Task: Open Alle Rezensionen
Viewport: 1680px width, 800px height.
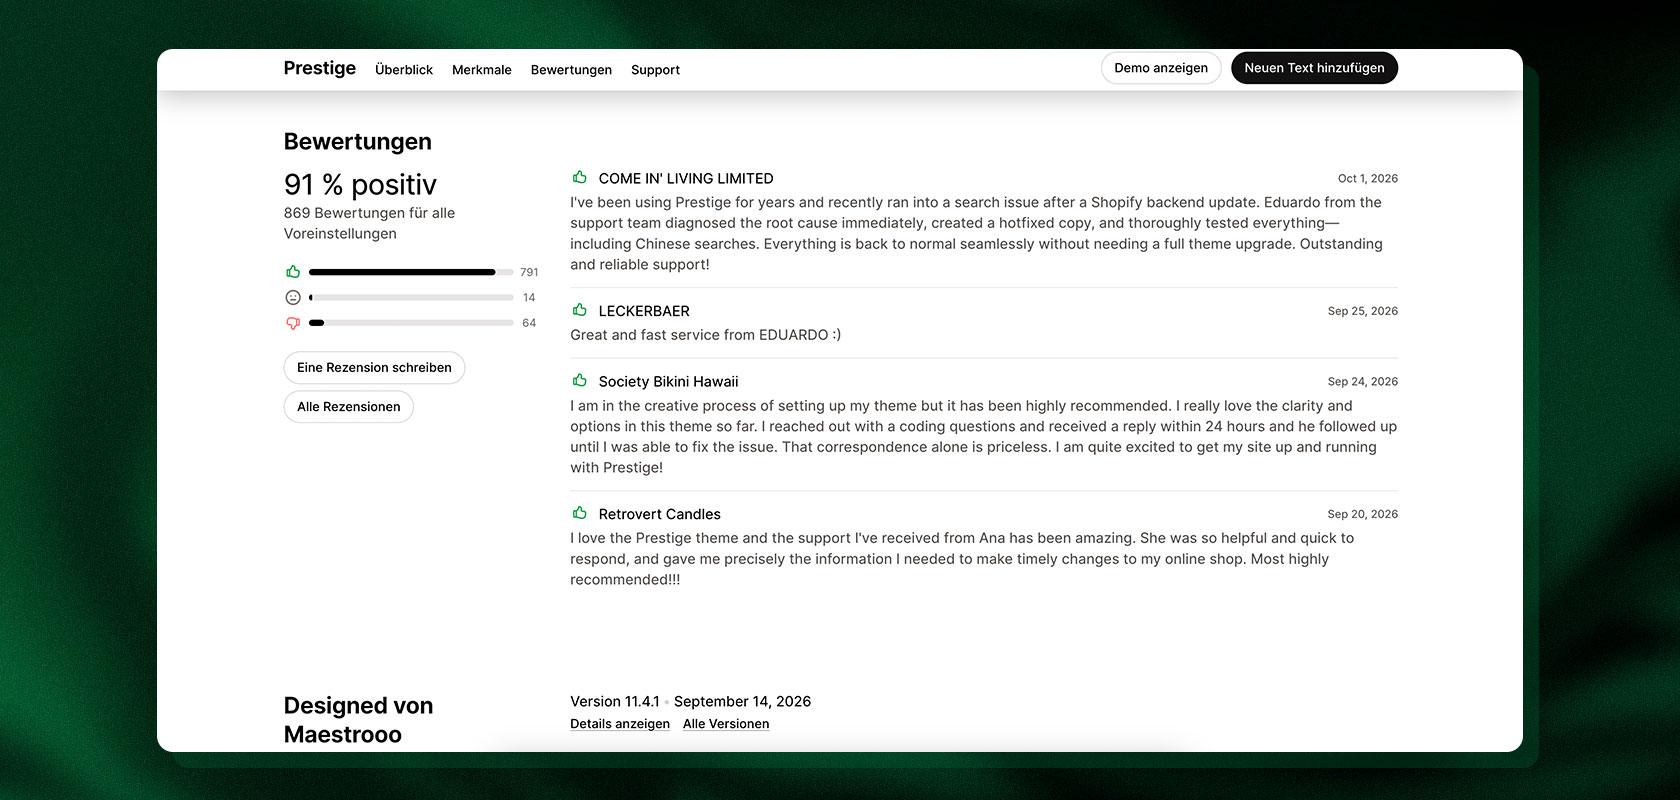Action: 348,406
